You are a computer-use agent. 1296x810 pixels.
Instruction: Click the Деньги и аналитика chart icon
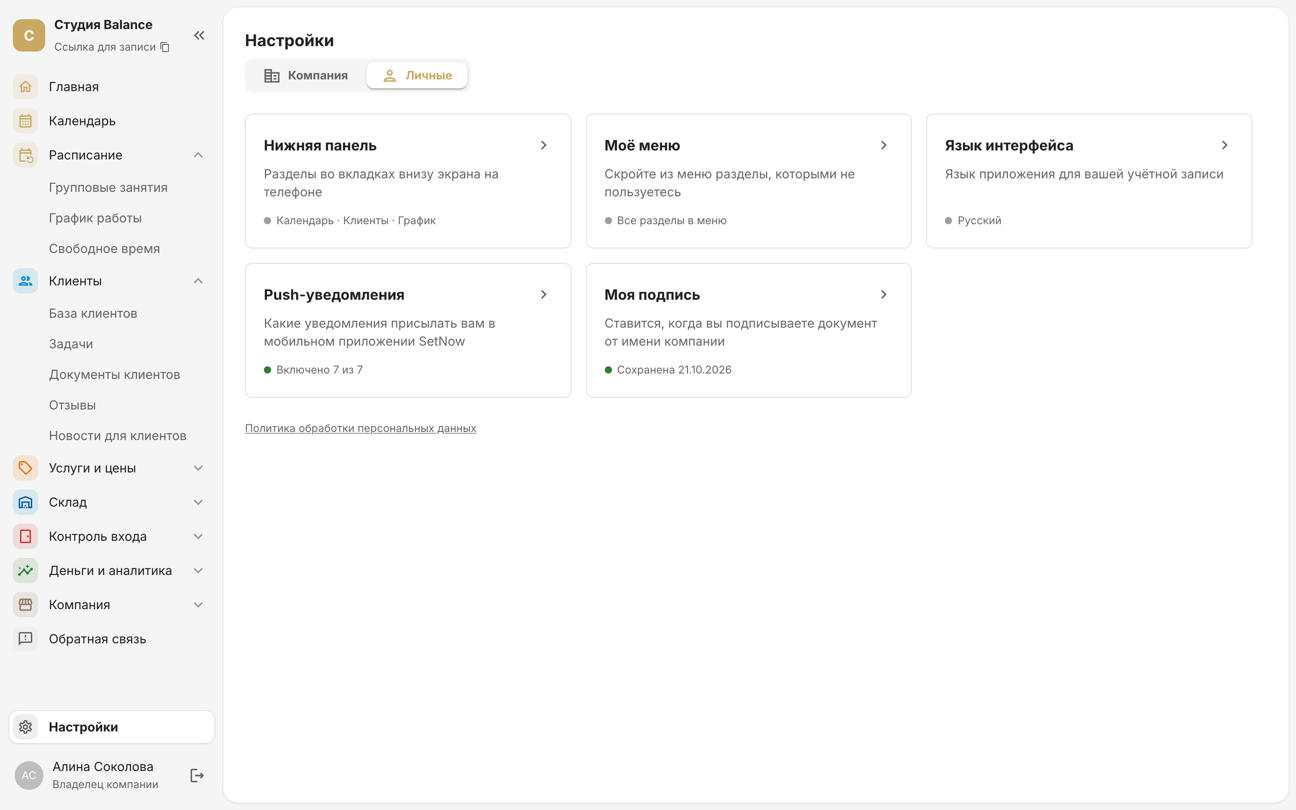(26, 570)
